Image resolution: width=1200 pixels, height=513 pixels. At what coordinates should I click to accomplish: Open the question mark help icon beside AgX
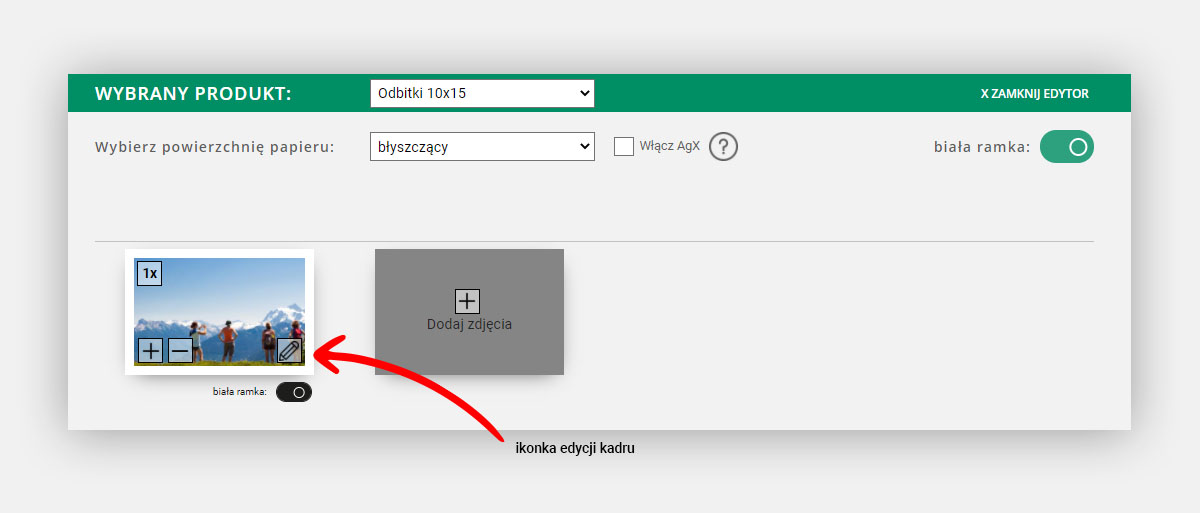(723, 147)
